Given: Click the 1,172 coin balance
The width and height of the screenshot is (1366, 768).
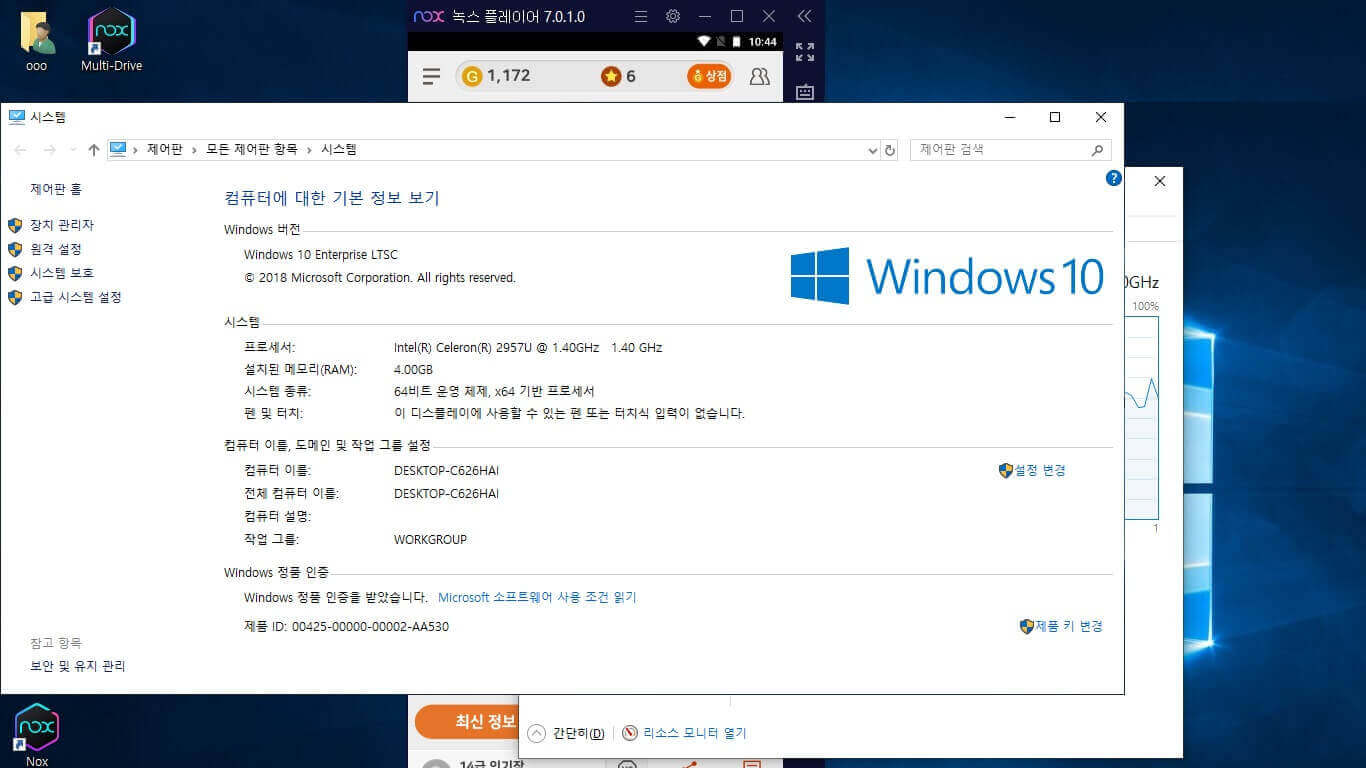Looking at the screenshot, I should pos(508,76).
